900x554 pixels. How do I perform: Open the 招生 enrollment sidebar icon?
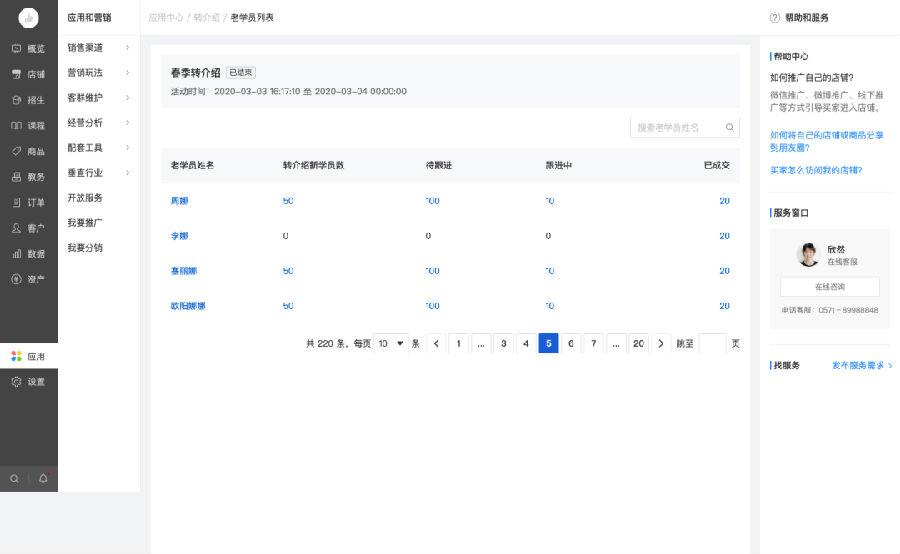17,100
